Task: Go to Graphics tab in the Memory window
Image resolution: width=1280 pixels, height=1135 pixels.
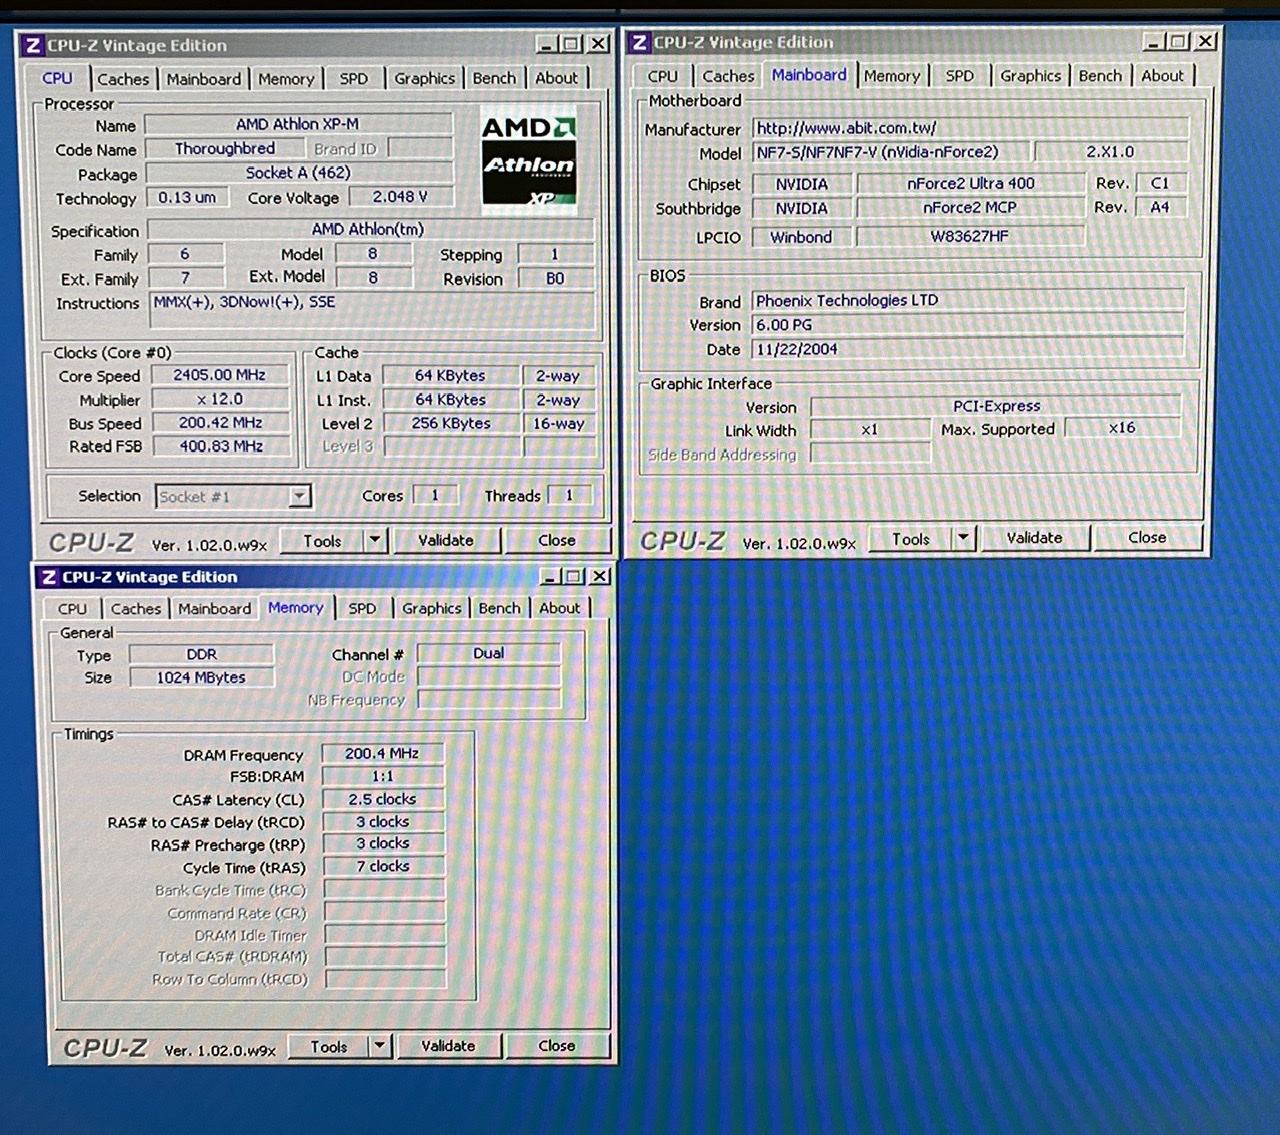Action: [x=431, y=608]
